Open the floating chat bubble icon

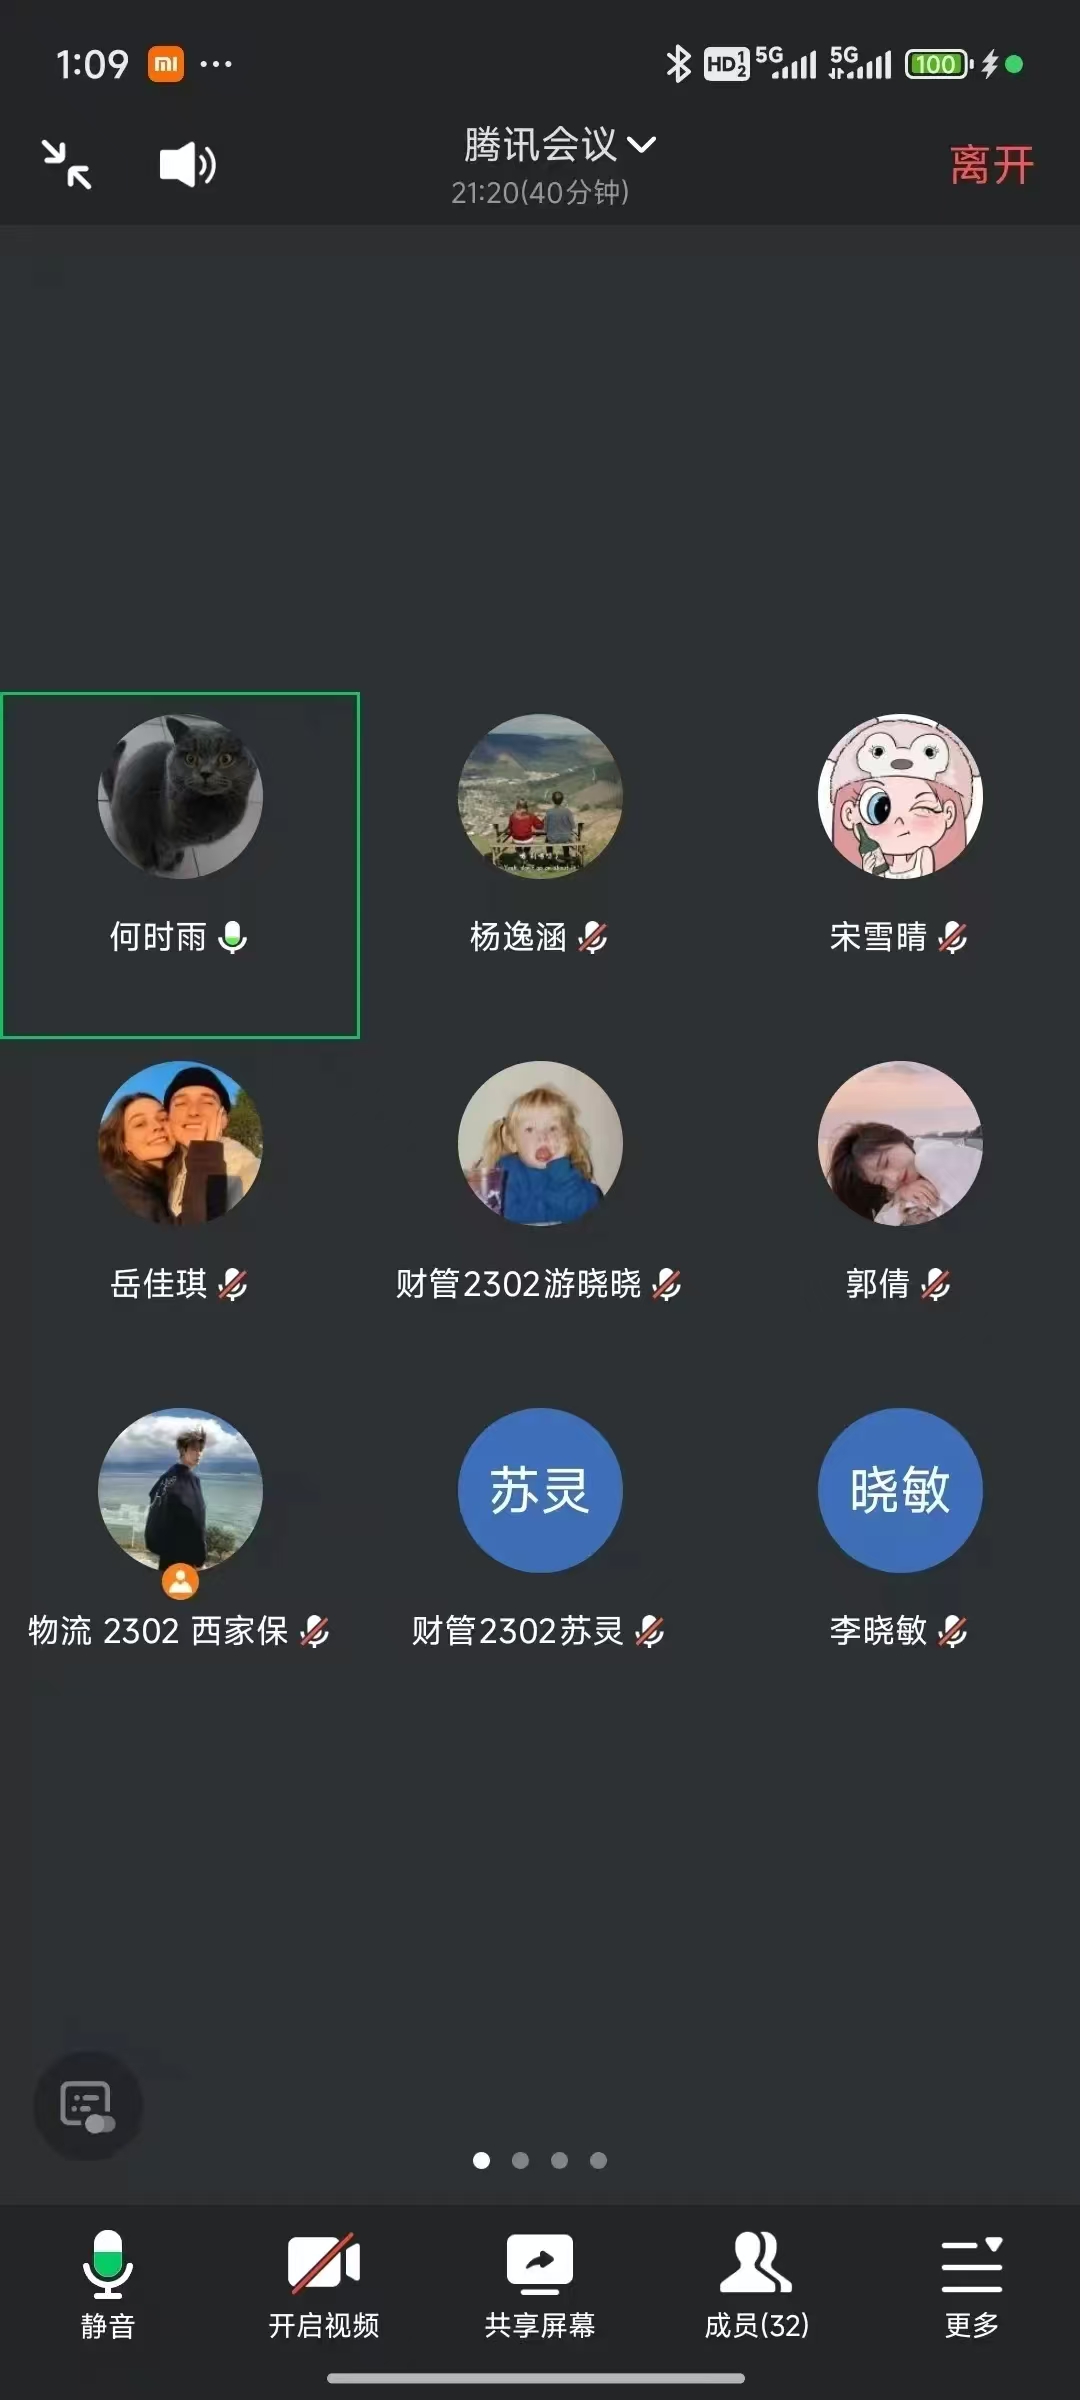(x=88, y=2106)
